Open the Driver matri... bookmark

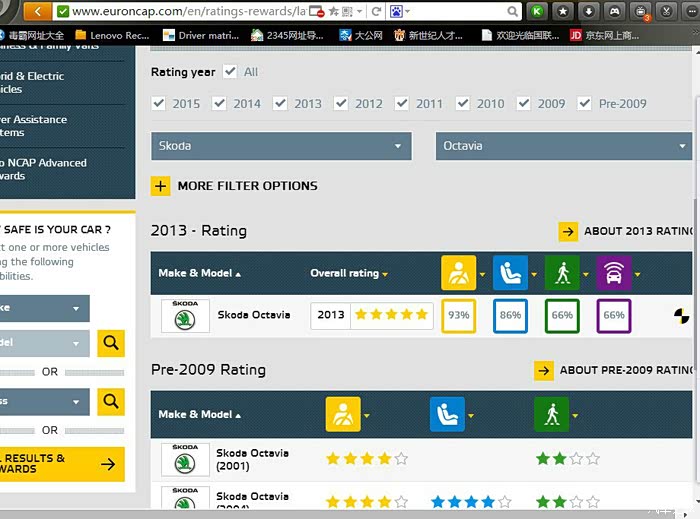pos(204,35)
